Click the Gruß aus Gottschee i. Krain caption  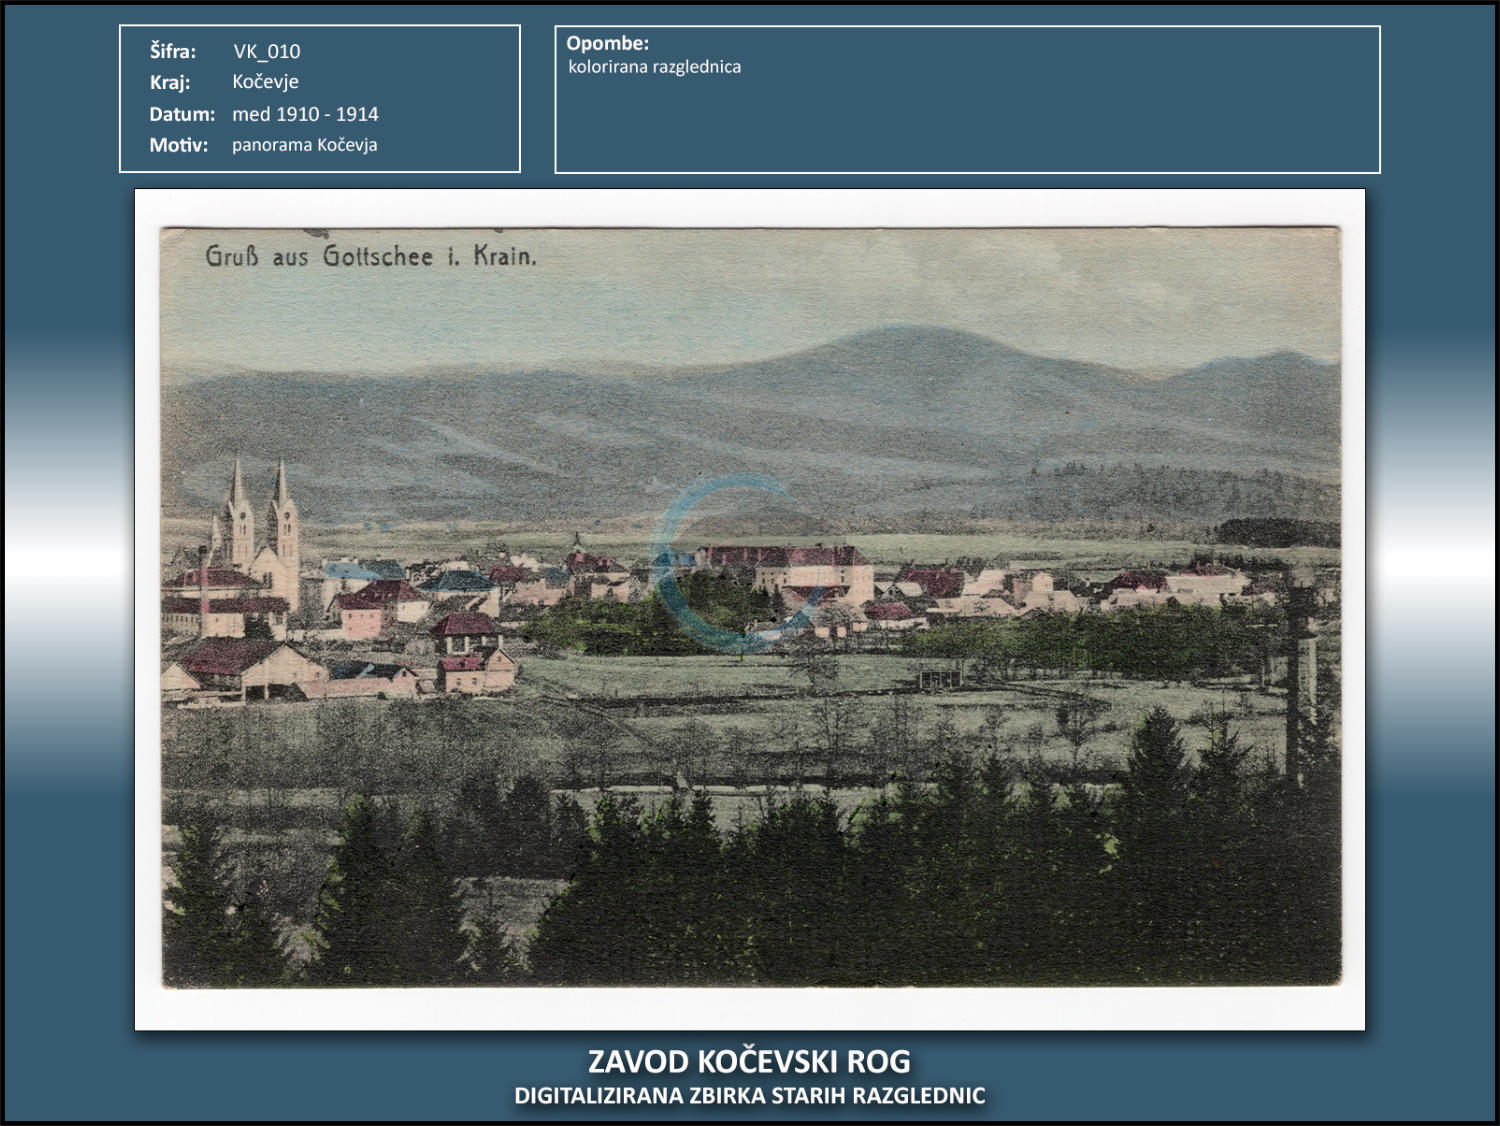[371, 257]
